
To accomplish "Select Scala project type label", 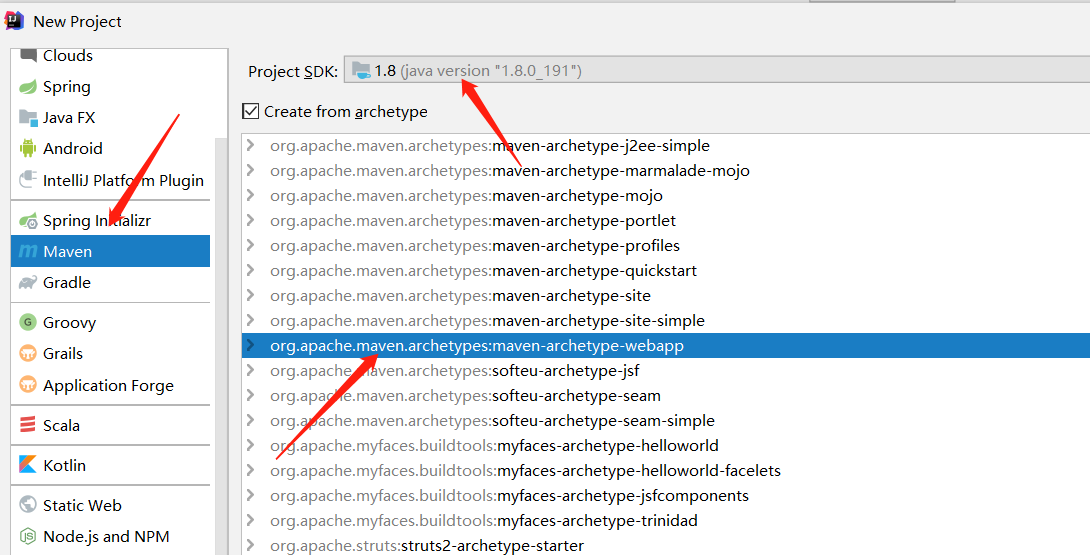I will [x=61, y=425].
